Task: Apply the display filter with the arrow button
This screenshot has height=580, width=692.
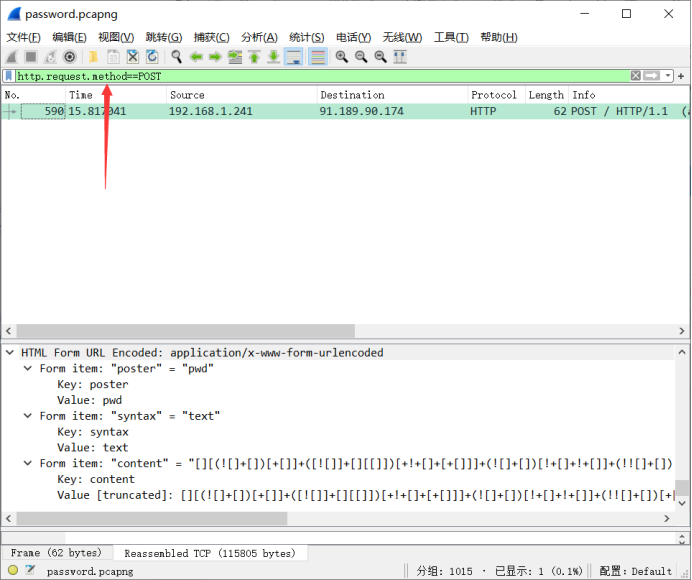Action: [x=651, y=76]
